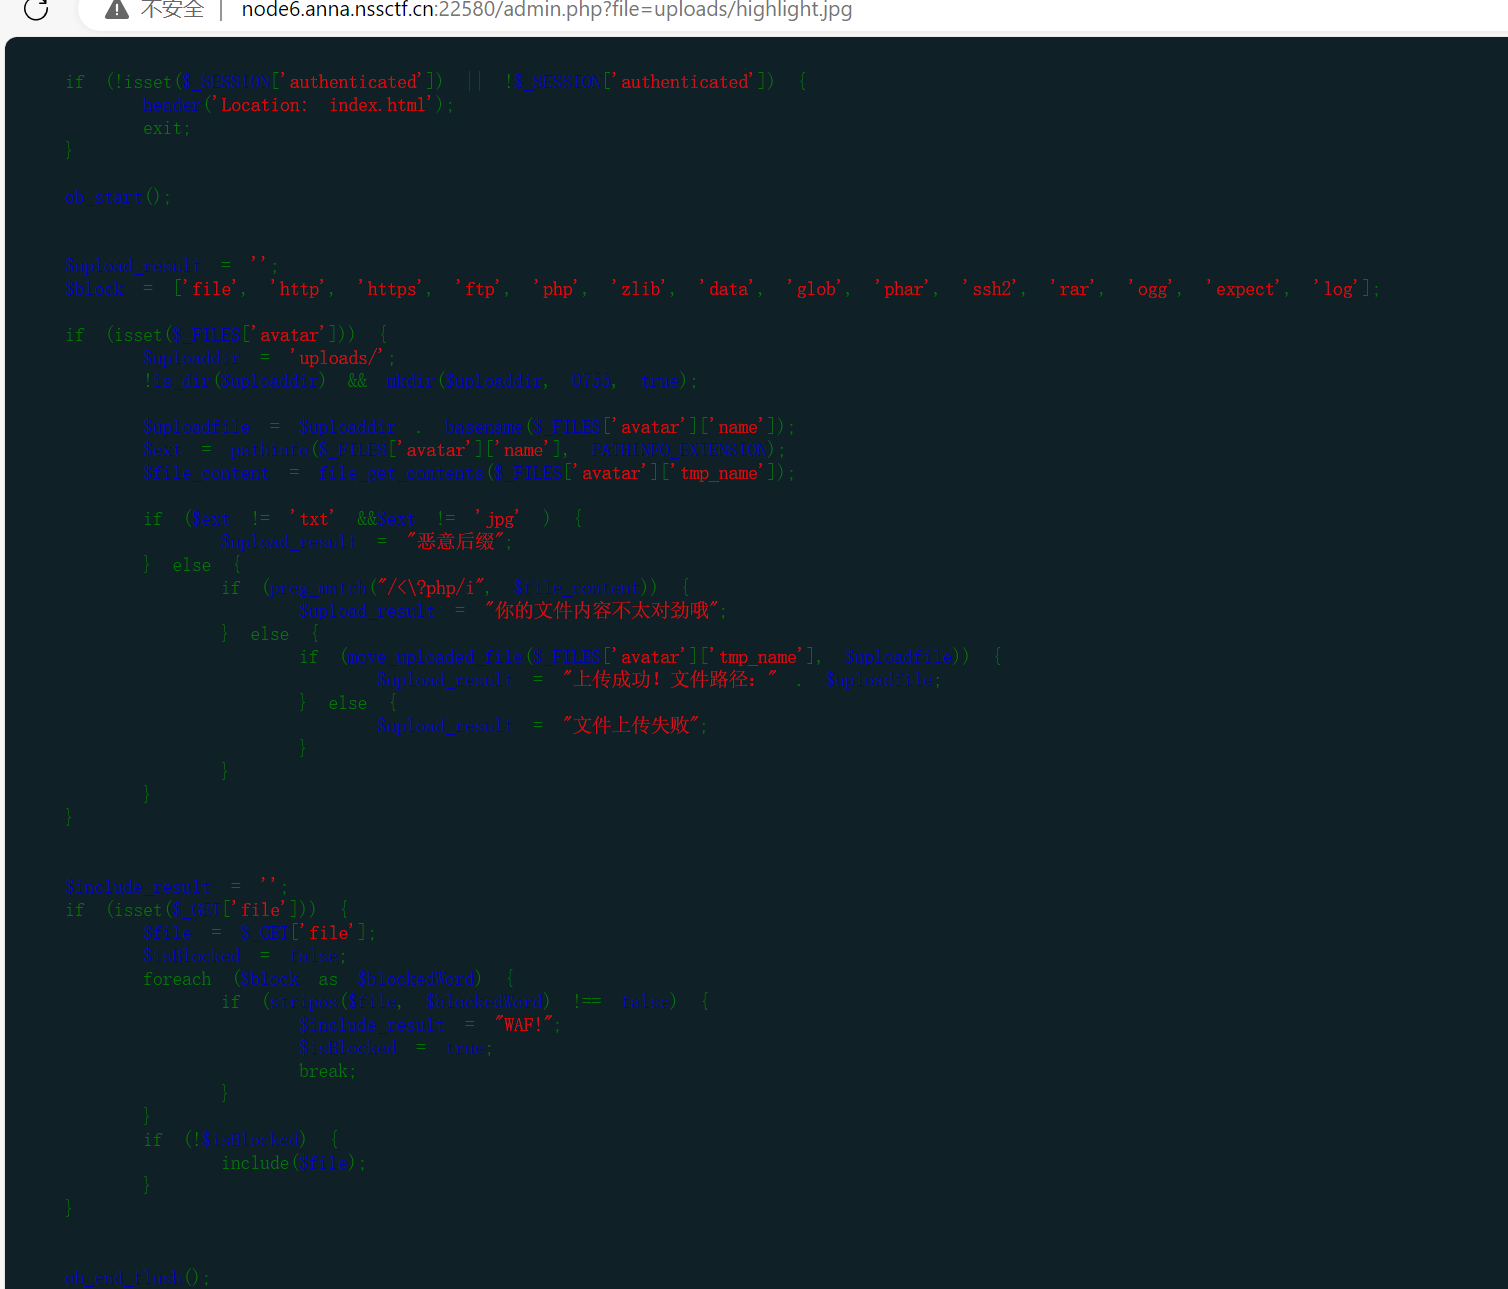The width and height of the screenshot is (1508, 1289).
Task: Click the 你的文件内容不太对劲哦 message
Action: point(602,611)
